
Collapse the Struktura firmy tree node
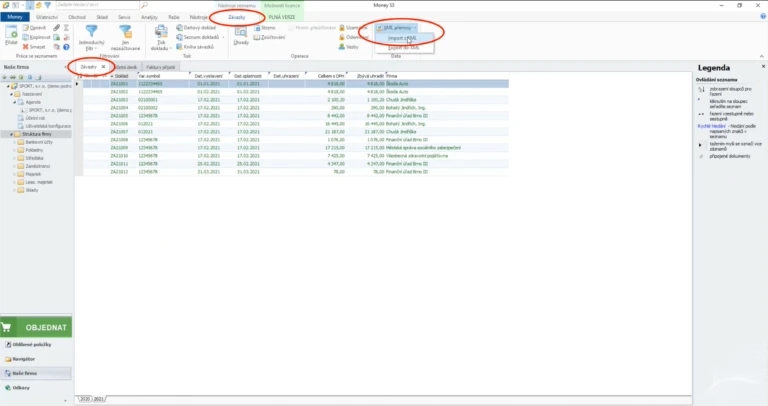click(x=12, y=134)
